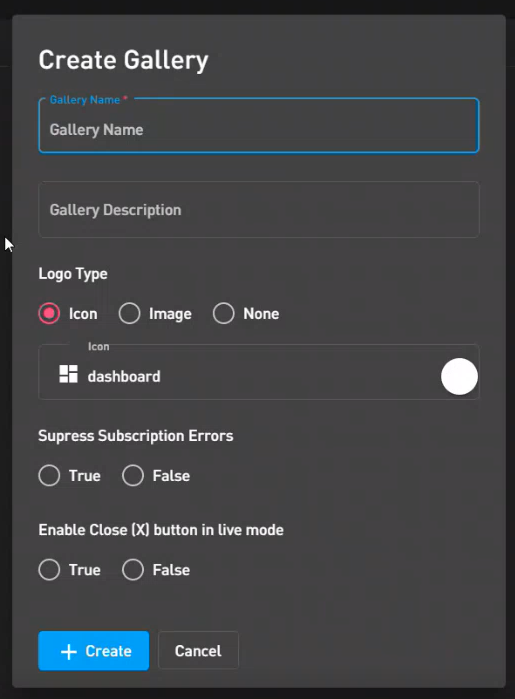515x699 pixels.
Task: Select the Image logo type radio
Action: tap(129, 313)
